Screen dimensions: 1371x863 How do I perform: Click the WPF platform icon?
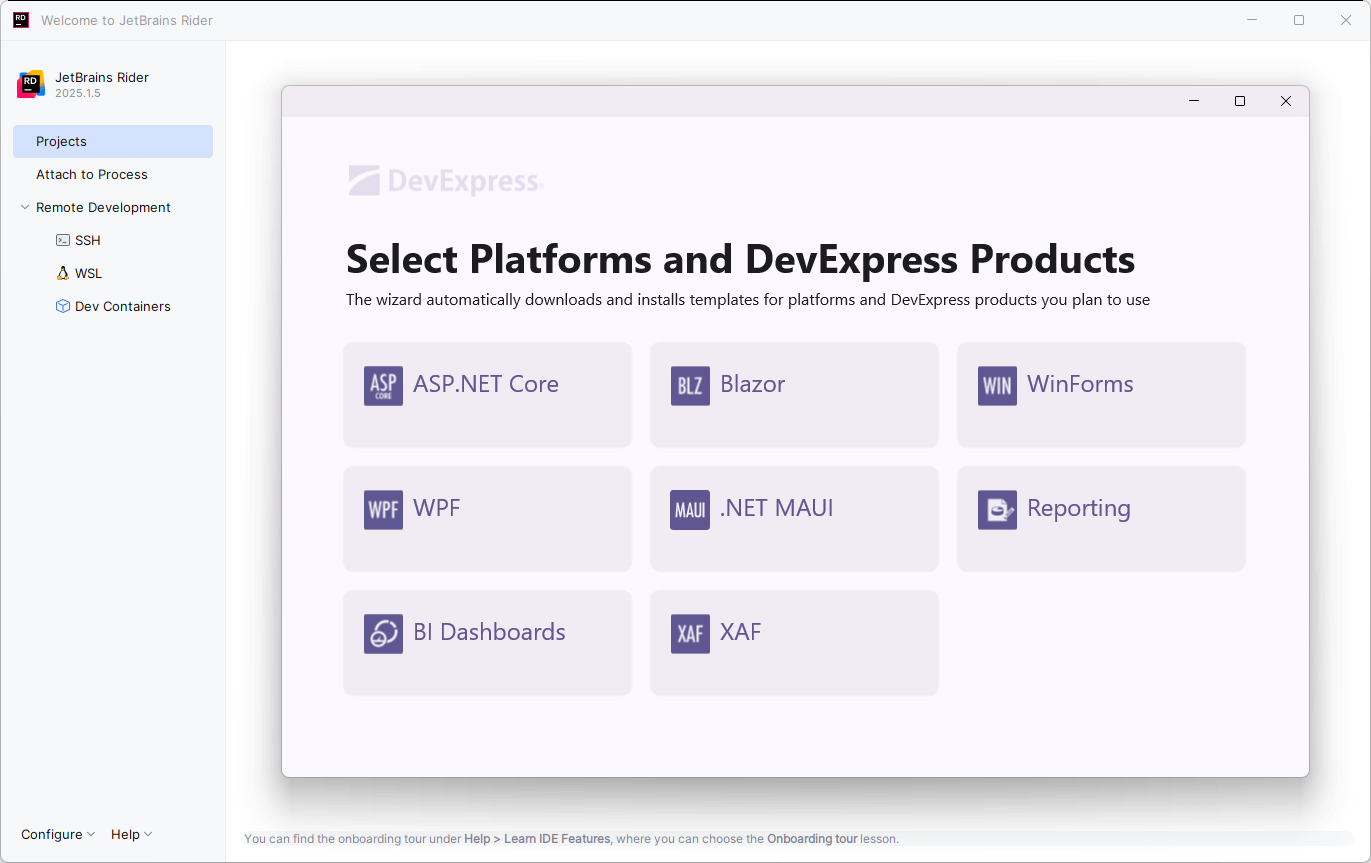pos(383,509)
